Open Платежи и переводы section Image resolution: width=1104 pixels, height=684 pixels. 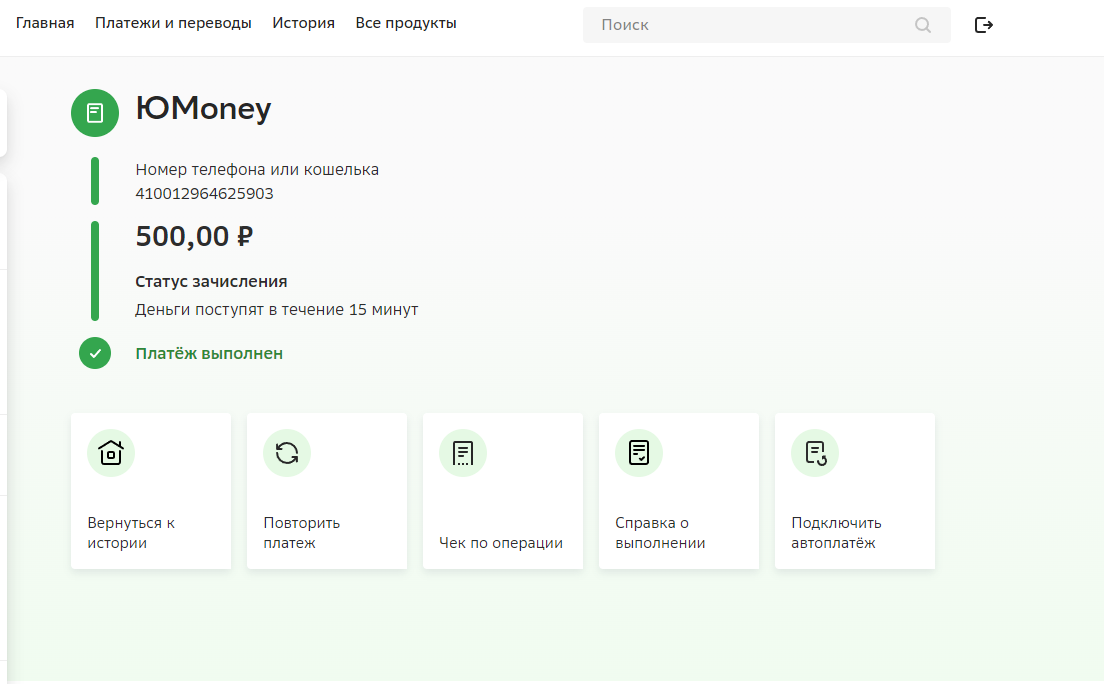pyautogui.click(x=173, y=23)
